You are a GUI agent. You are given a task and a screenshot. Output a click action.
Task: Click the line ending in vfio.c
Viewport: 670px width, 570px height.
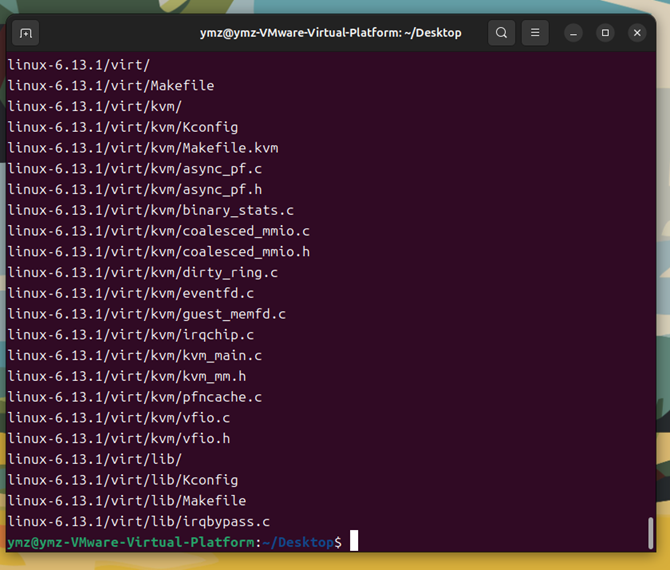point(119,418)
